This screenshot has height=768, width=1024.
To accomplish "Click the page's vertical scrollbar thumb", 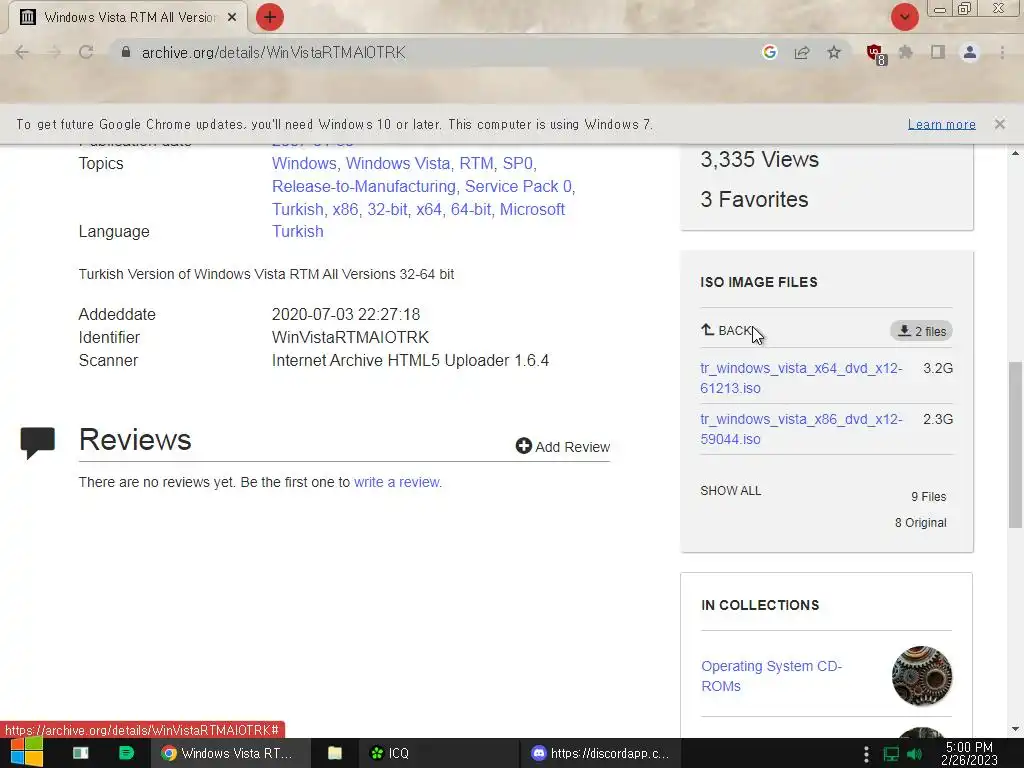I will pyautogui.click(x=1015, y=445).
